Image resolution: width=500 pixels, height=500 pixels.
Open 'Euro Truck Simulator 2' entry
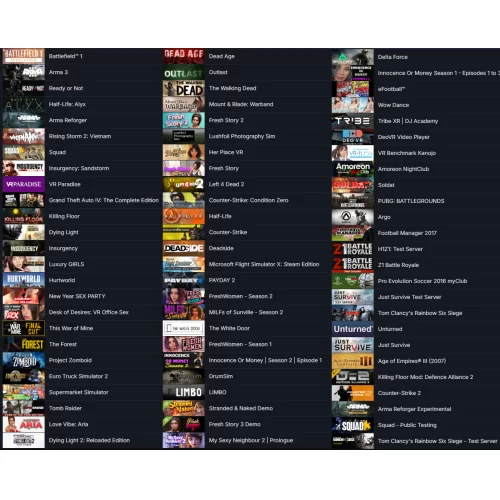78,376
